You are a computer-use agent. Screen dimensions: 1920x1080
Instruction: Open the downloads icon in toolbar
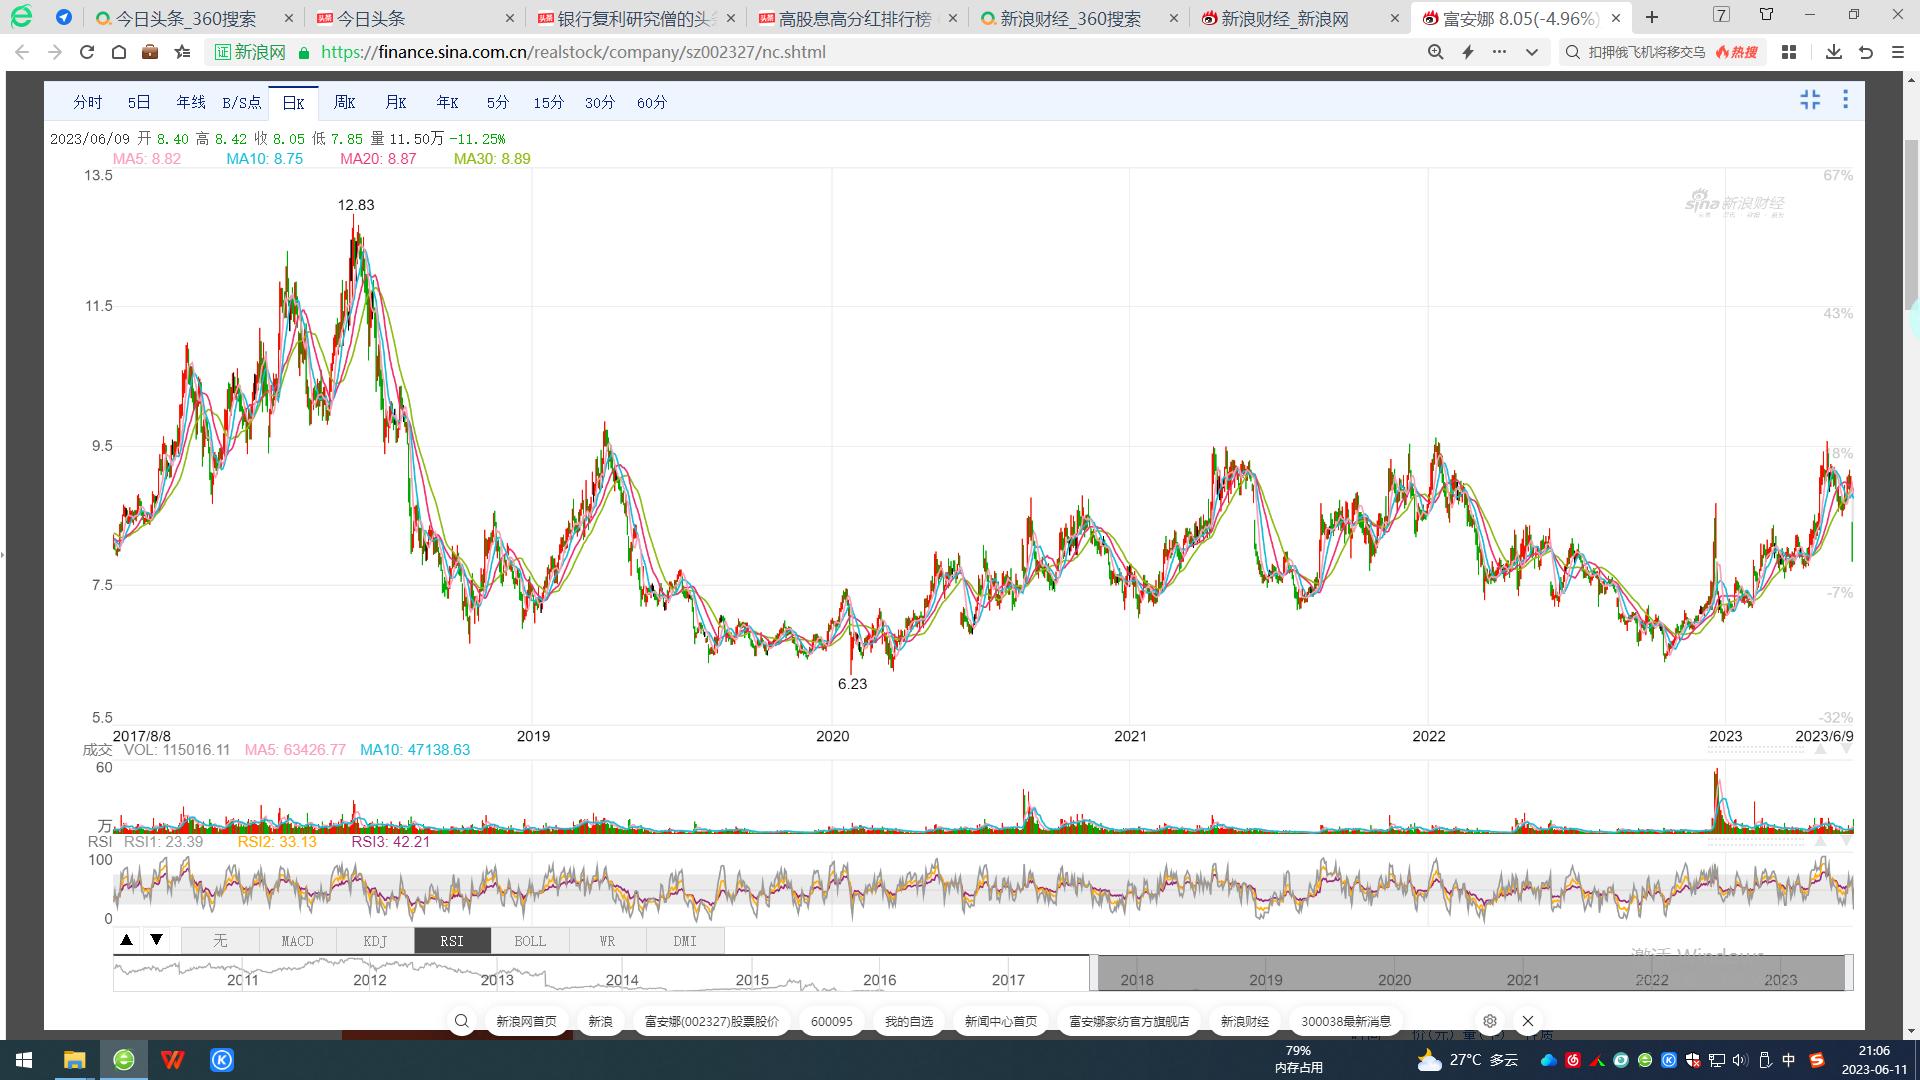1833,52
